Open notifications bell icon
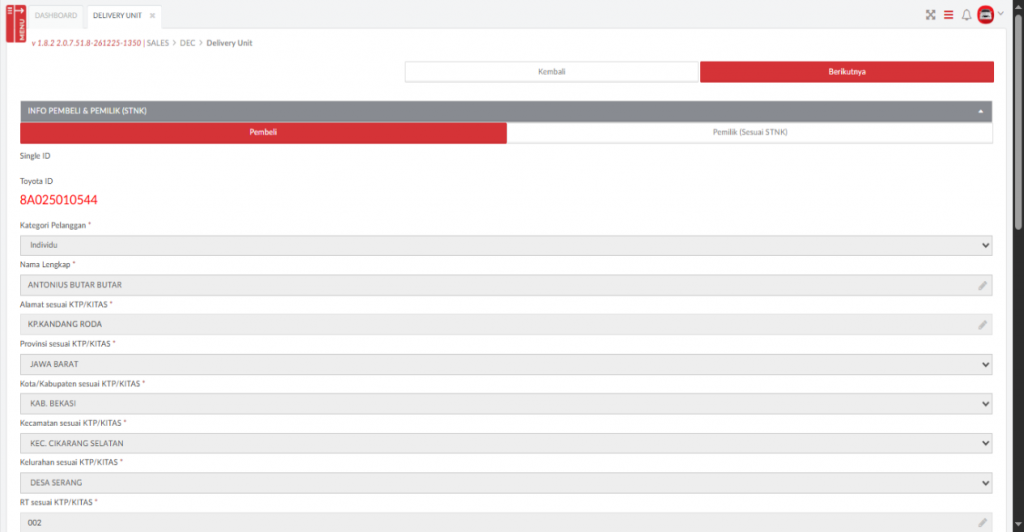 (966, 15)
